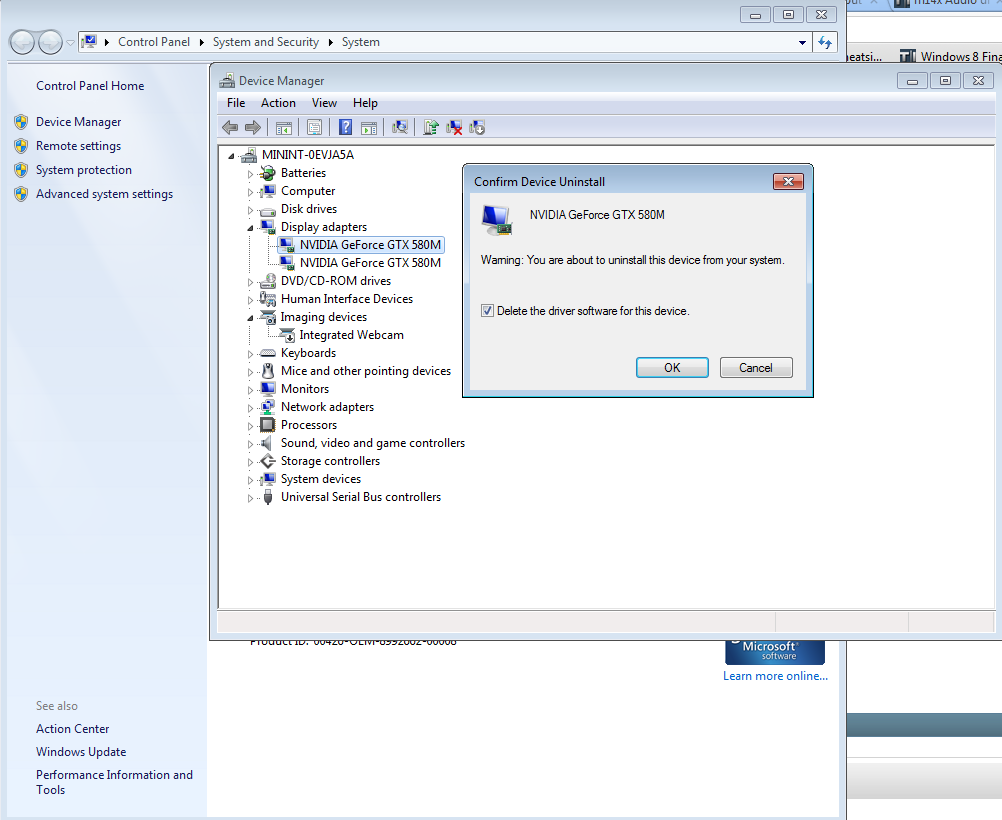
Task: Click the Network adapters category icon
Action: pos(268,407)
